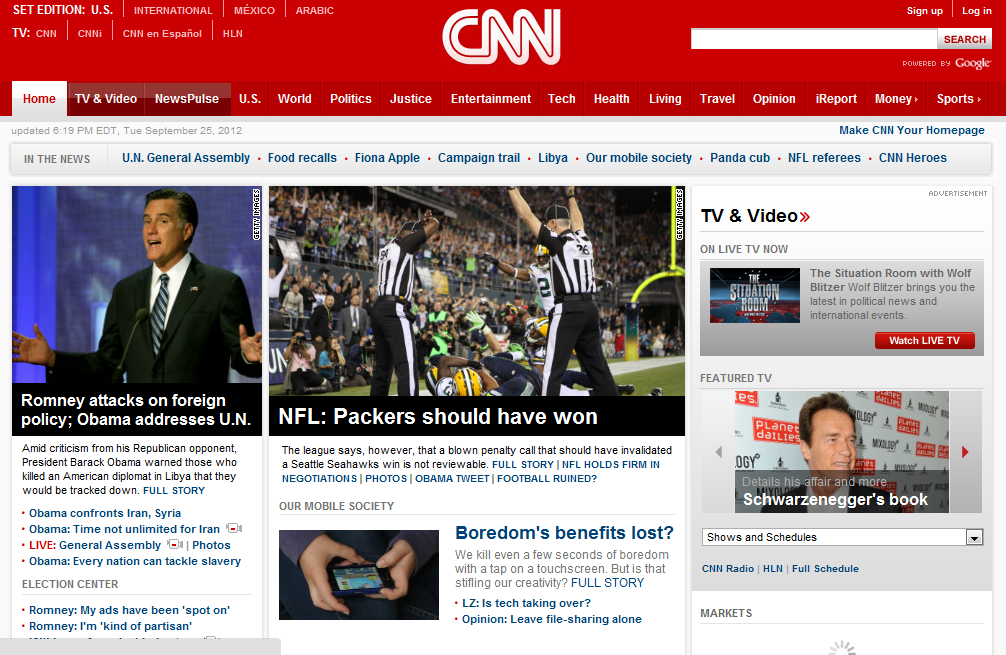Open U.N. General Assembly news topic
Image resolution: width=1006 pixels, height=655 pixels.
pyautogui.click(x=186, y=158)
